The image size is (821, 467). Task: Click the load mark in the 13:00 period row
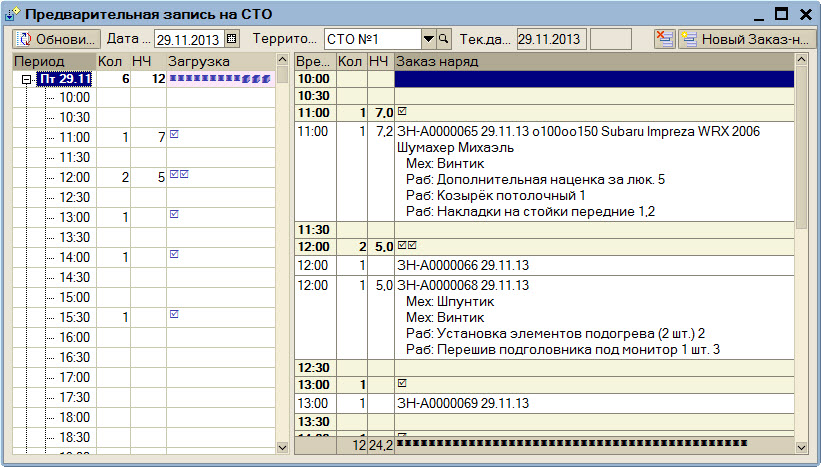coord(174,214)
